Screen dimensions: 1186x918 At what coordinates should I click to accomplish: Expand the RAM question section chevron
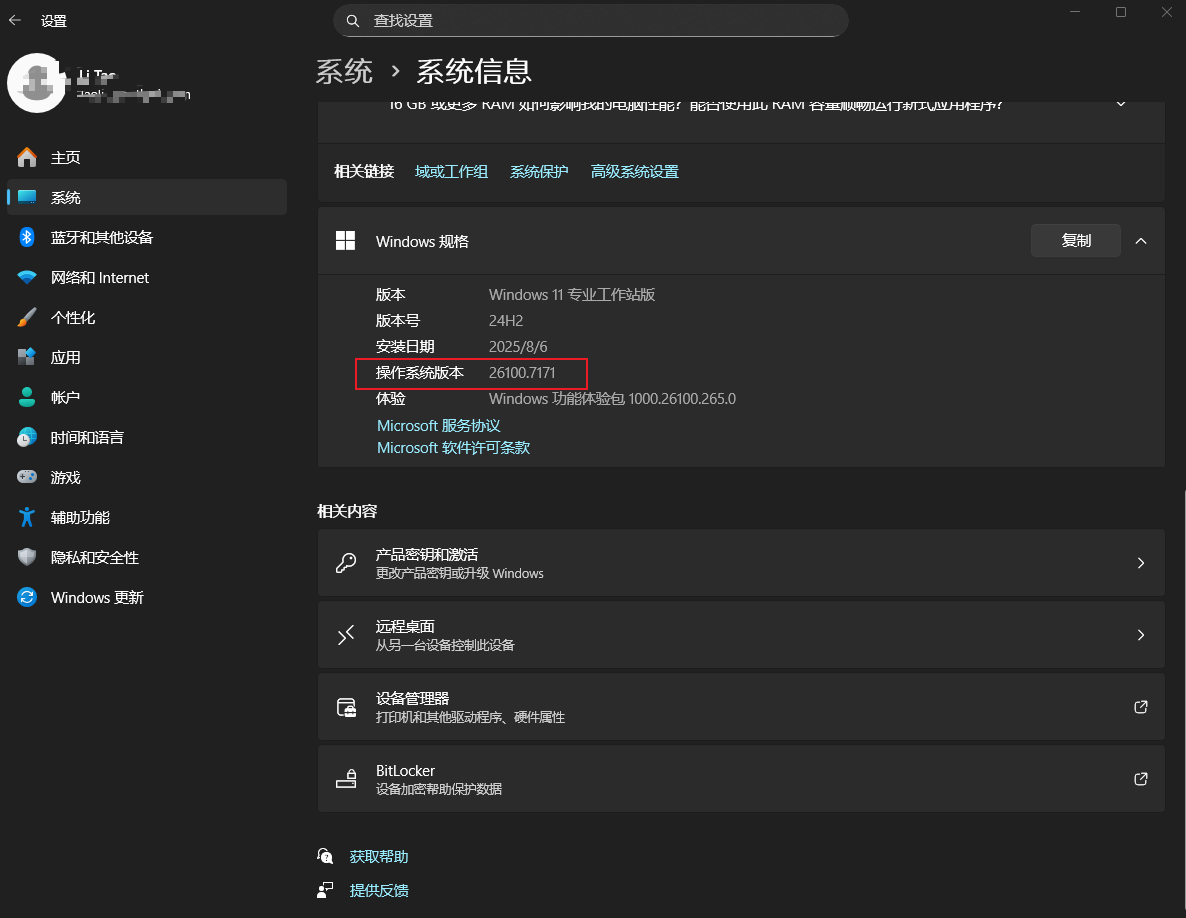[x=1121, y=103]
